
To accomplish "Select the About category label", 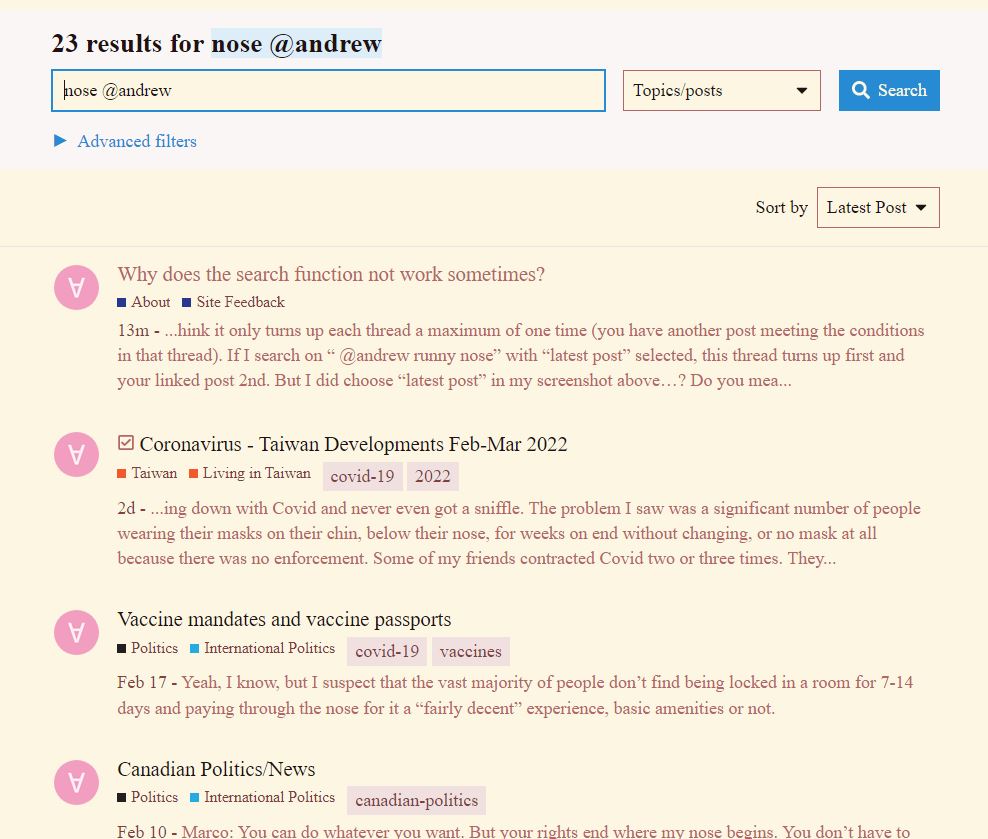I will [150, 302].
